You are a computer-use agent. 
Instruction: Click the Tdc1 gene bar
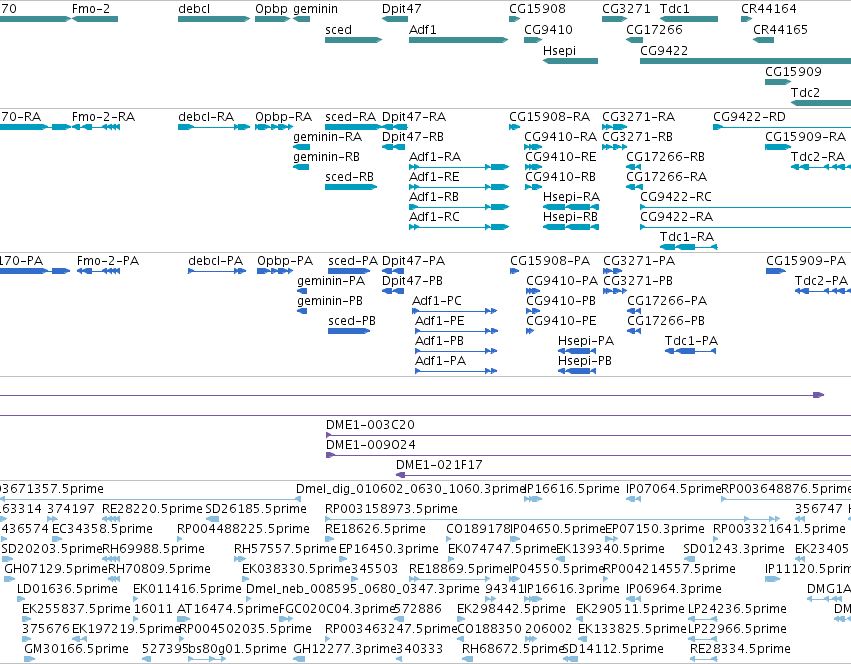tap(689, 19)
